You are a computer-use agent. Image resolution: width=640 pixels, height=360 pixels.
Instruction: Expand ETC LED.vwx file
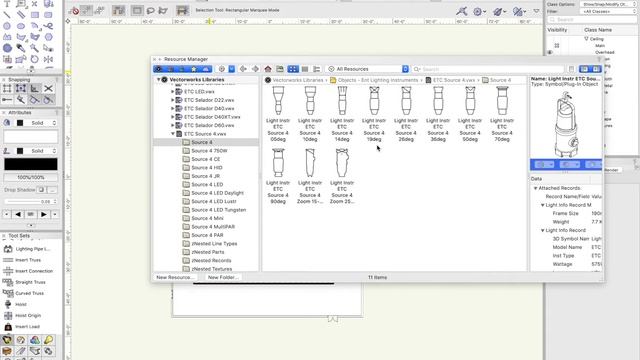[x=173, y=91]
